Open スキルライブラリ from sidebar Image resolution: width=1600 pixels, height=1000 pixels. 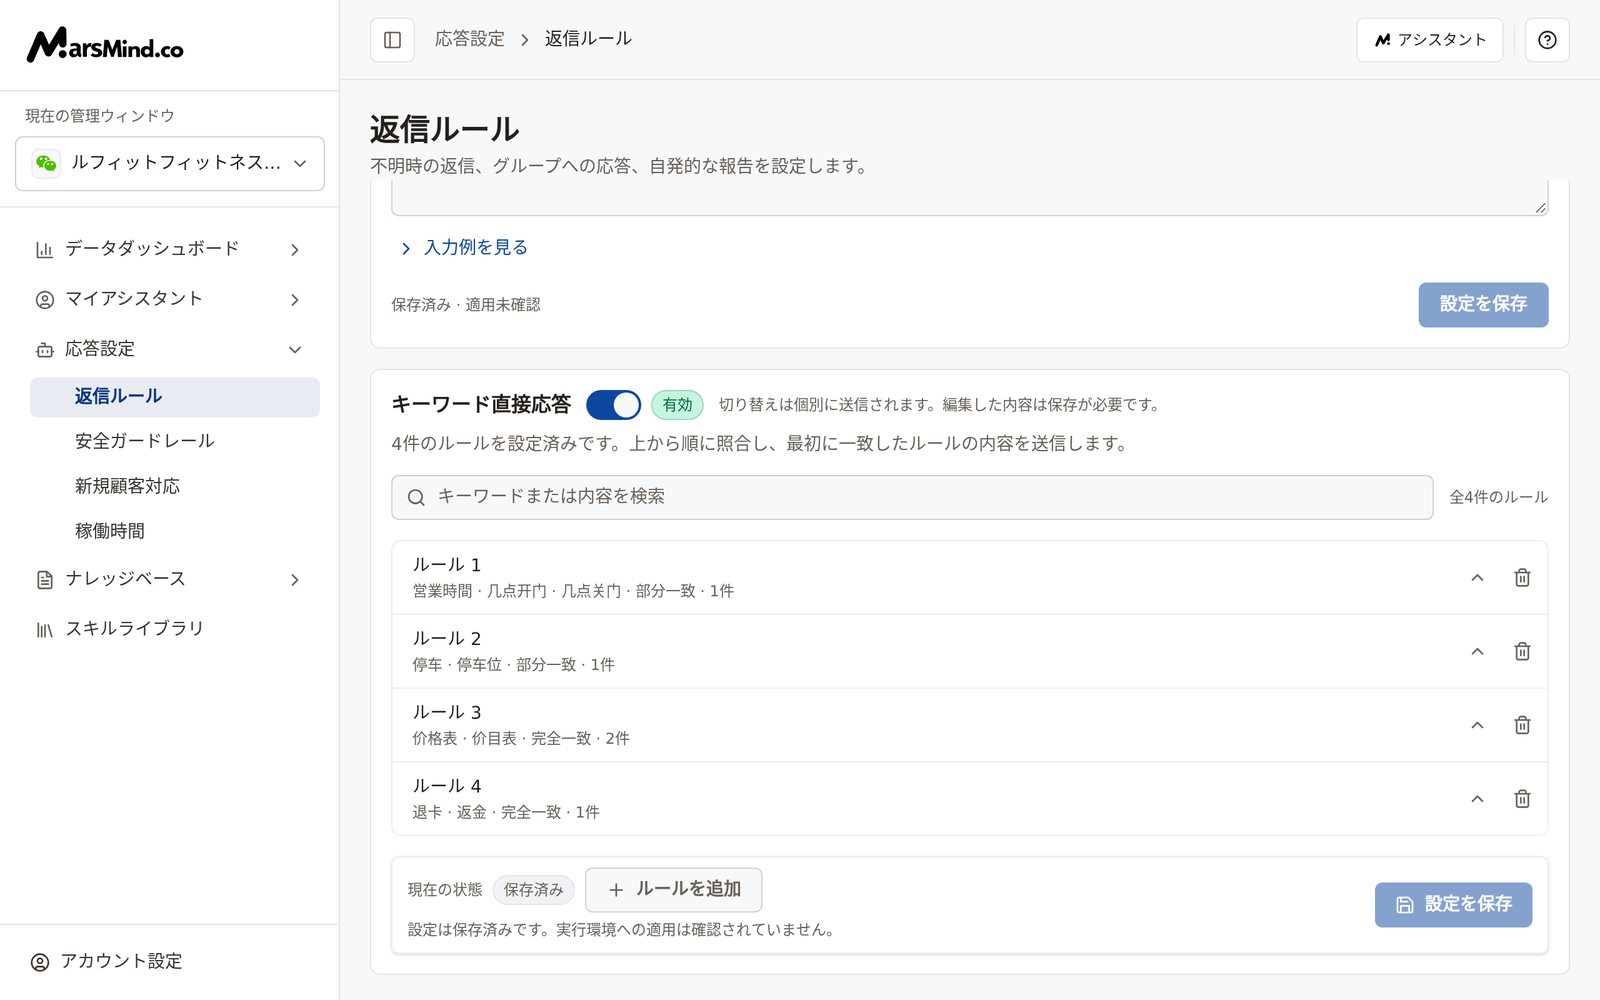pyautogui.click(x=170, y=629)
